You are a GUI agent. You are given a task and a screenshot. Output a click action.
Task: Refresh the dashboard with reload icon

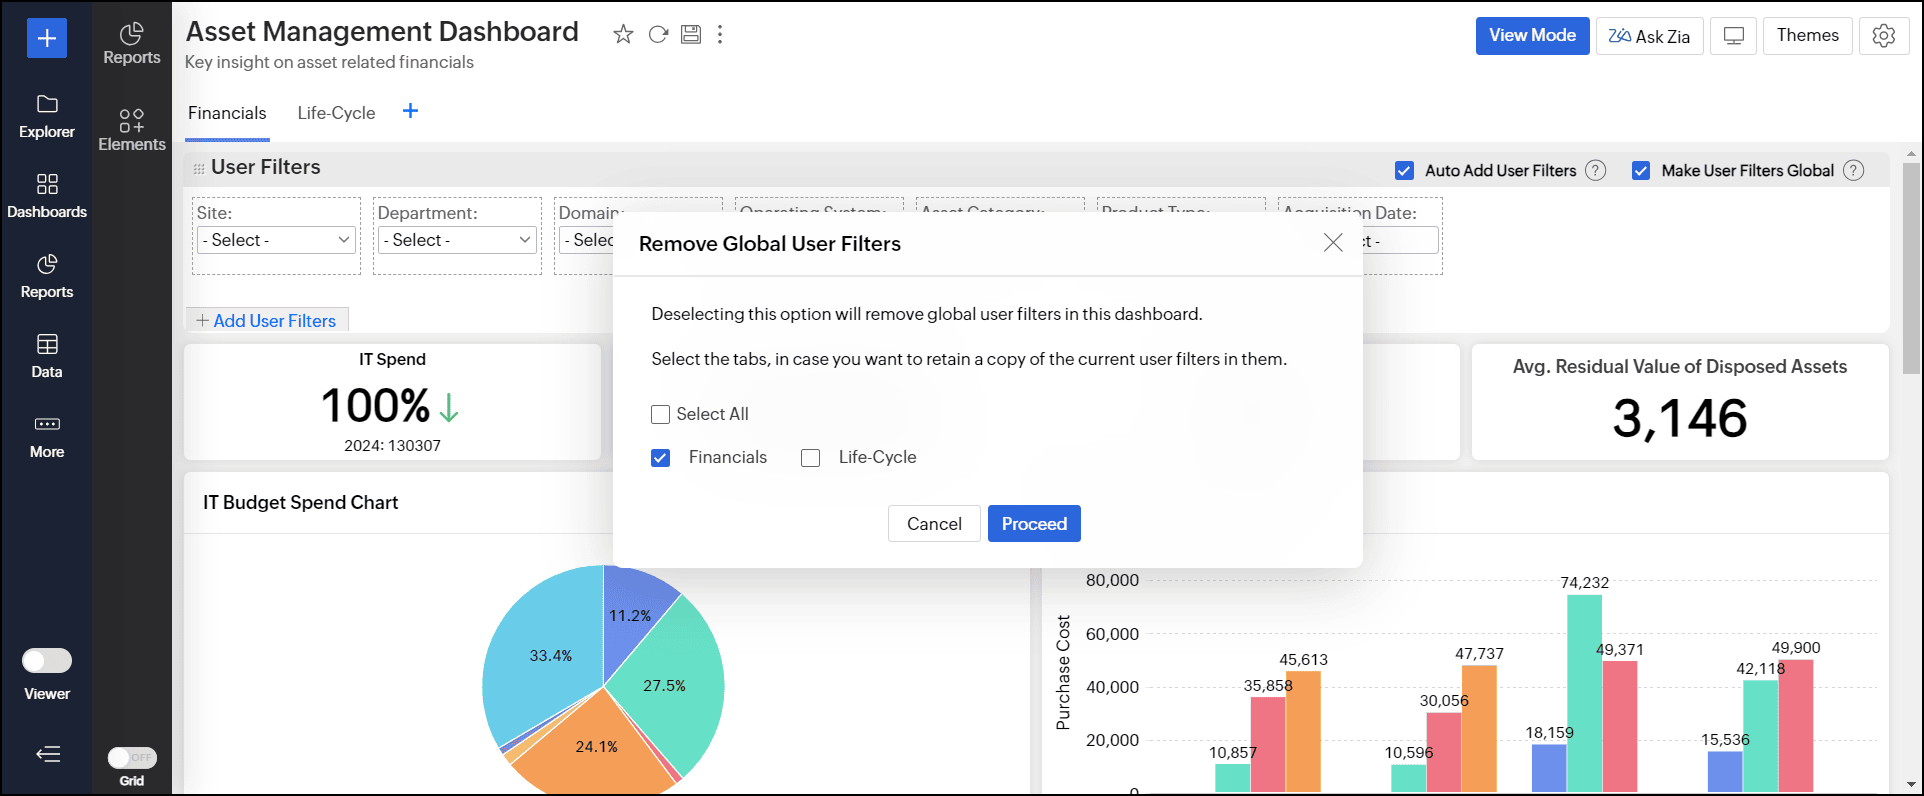point(658,35)
